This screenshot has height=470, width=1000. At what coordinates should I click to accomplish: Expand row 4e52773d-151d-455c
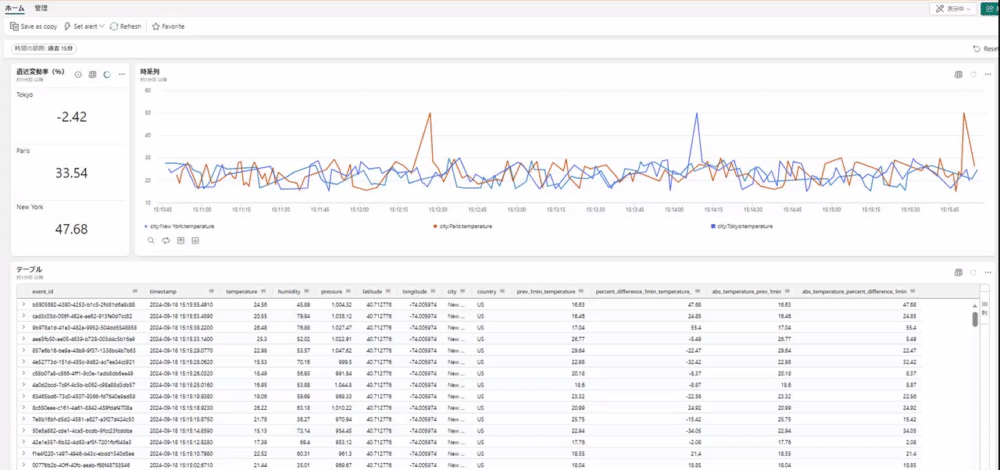(24, 362)
